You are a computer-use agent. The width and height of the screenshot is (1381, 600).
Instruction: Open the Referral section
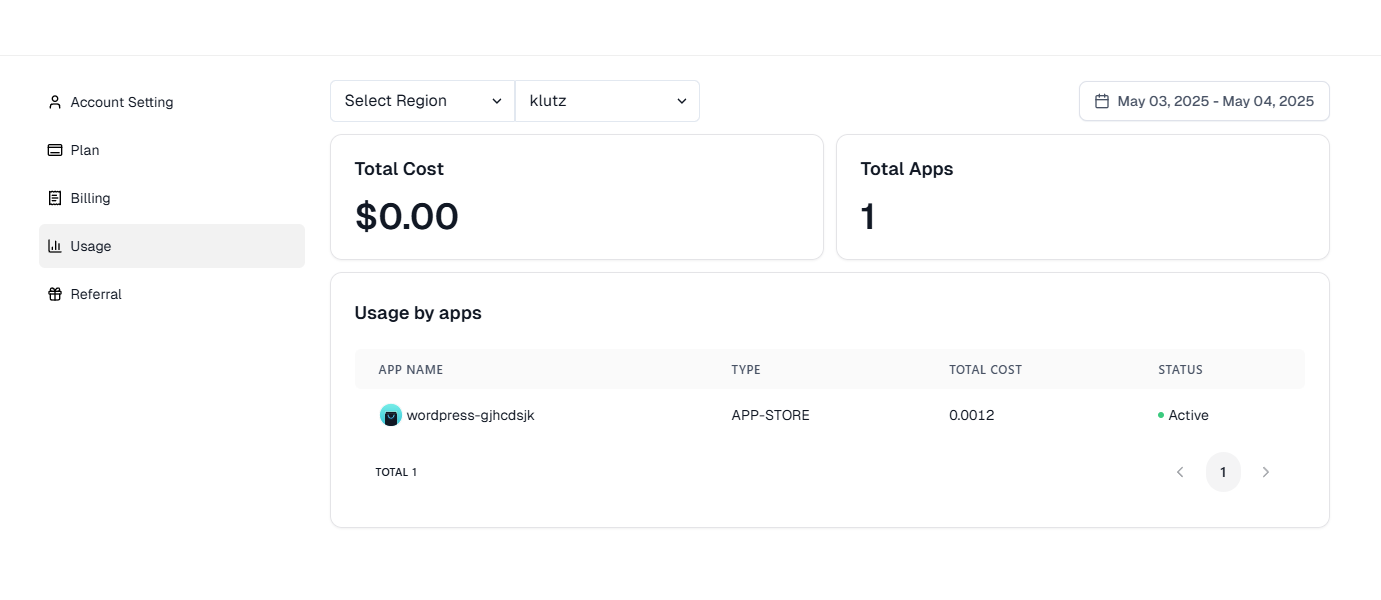[x=172, y=294]
